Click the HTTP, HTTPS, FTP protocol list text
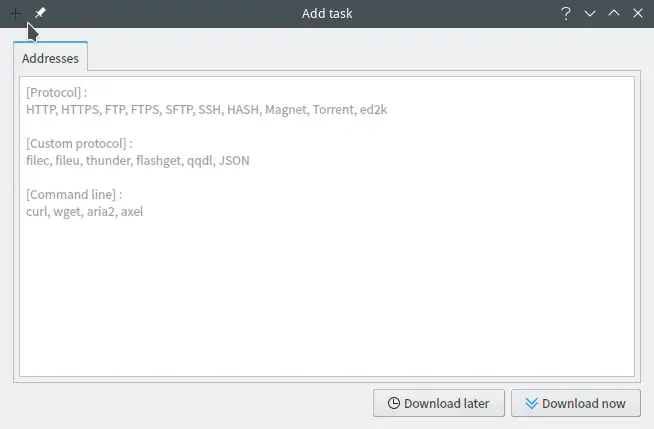Image resolution: width=654 pixels, height=429 pixels. pyautogui.click(x=206, y=110)
